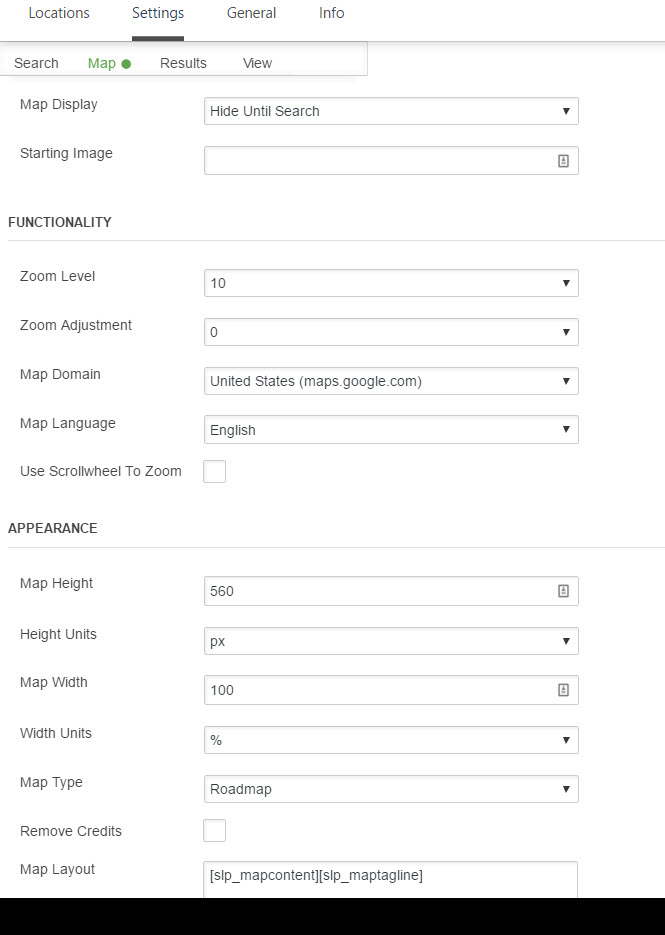Switch to the Locations tab
Viewport: 665px width, 935px height.
(x=59, y=13)
